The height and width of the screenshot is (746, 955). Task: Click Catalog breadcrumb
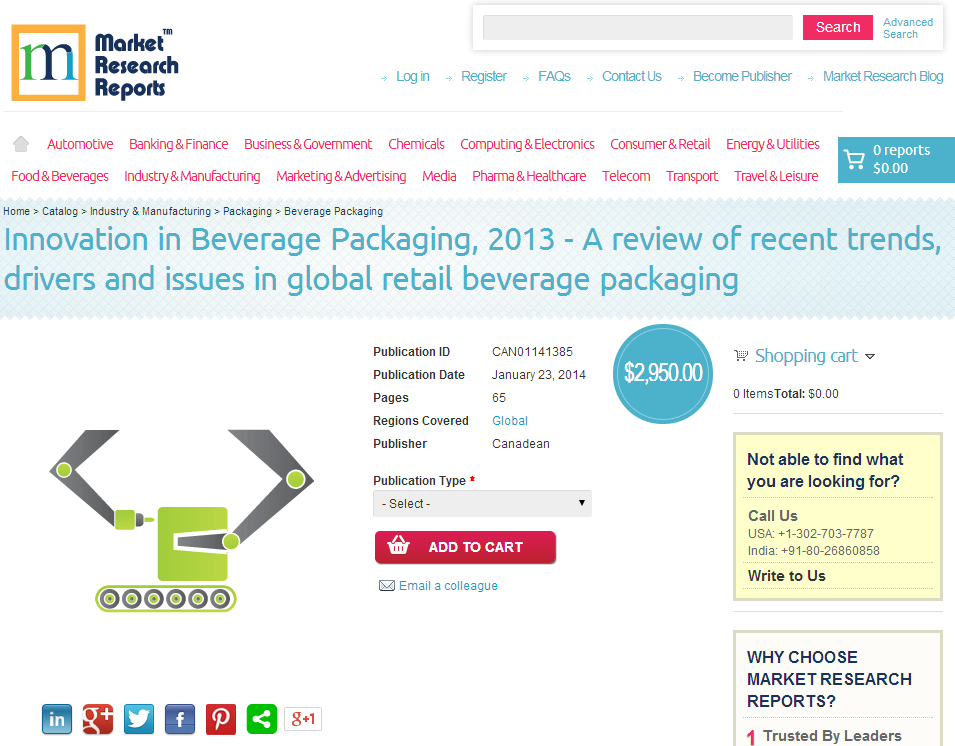point(60,211)
